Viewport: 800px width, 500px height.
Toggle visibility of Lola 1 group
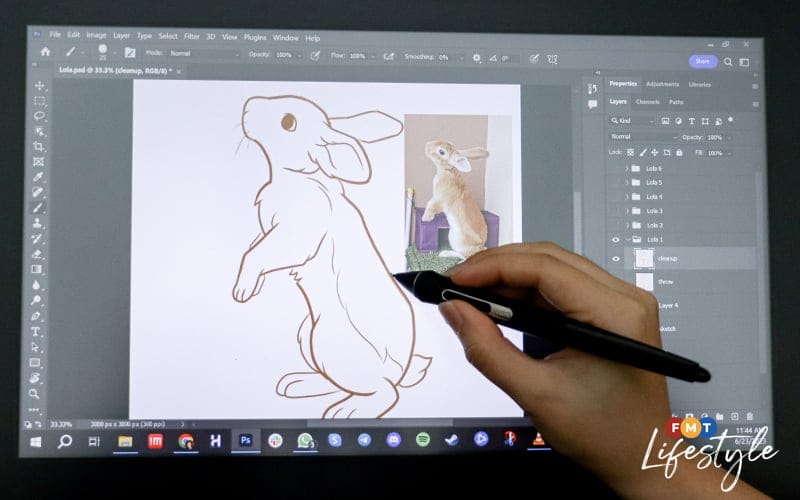pos(615,240)
